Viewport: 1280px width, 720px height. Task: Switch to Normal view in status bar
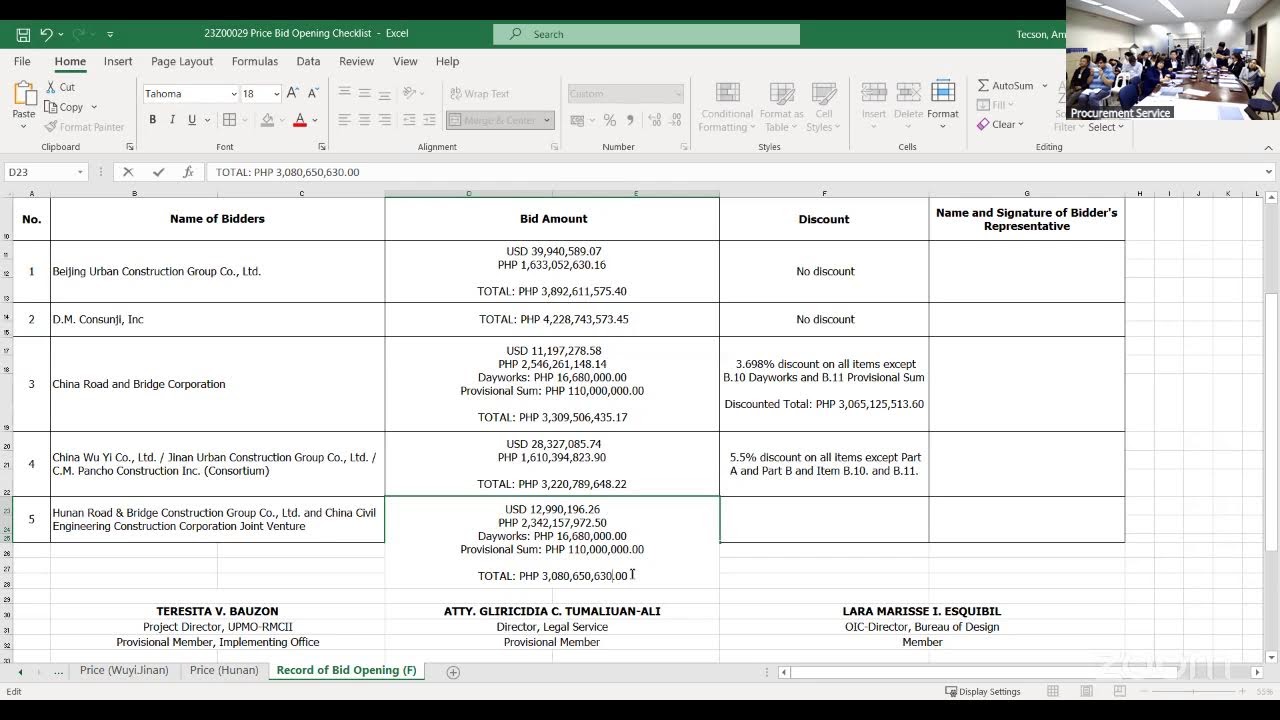(x=1053, y=691)
